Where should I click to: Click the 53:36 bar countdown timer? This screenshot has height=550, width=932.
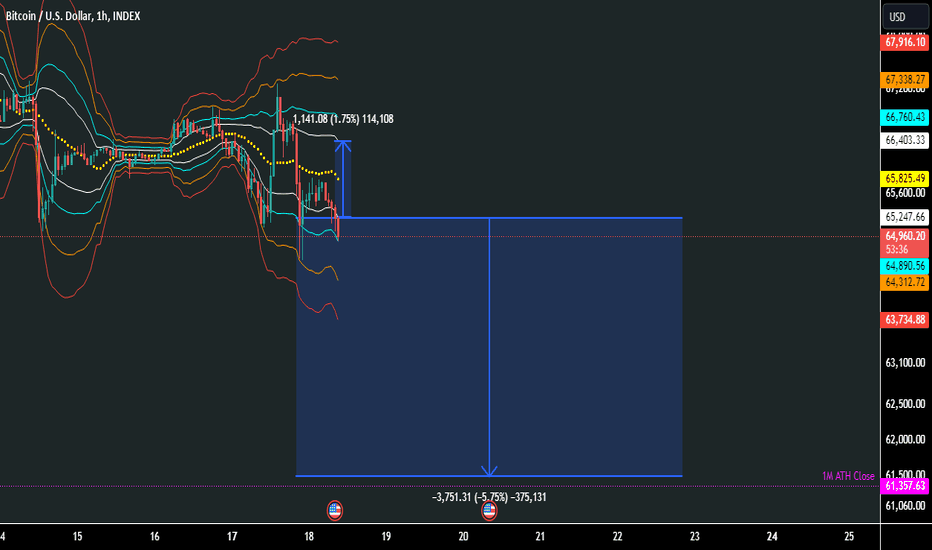click(x=897, y=249)
